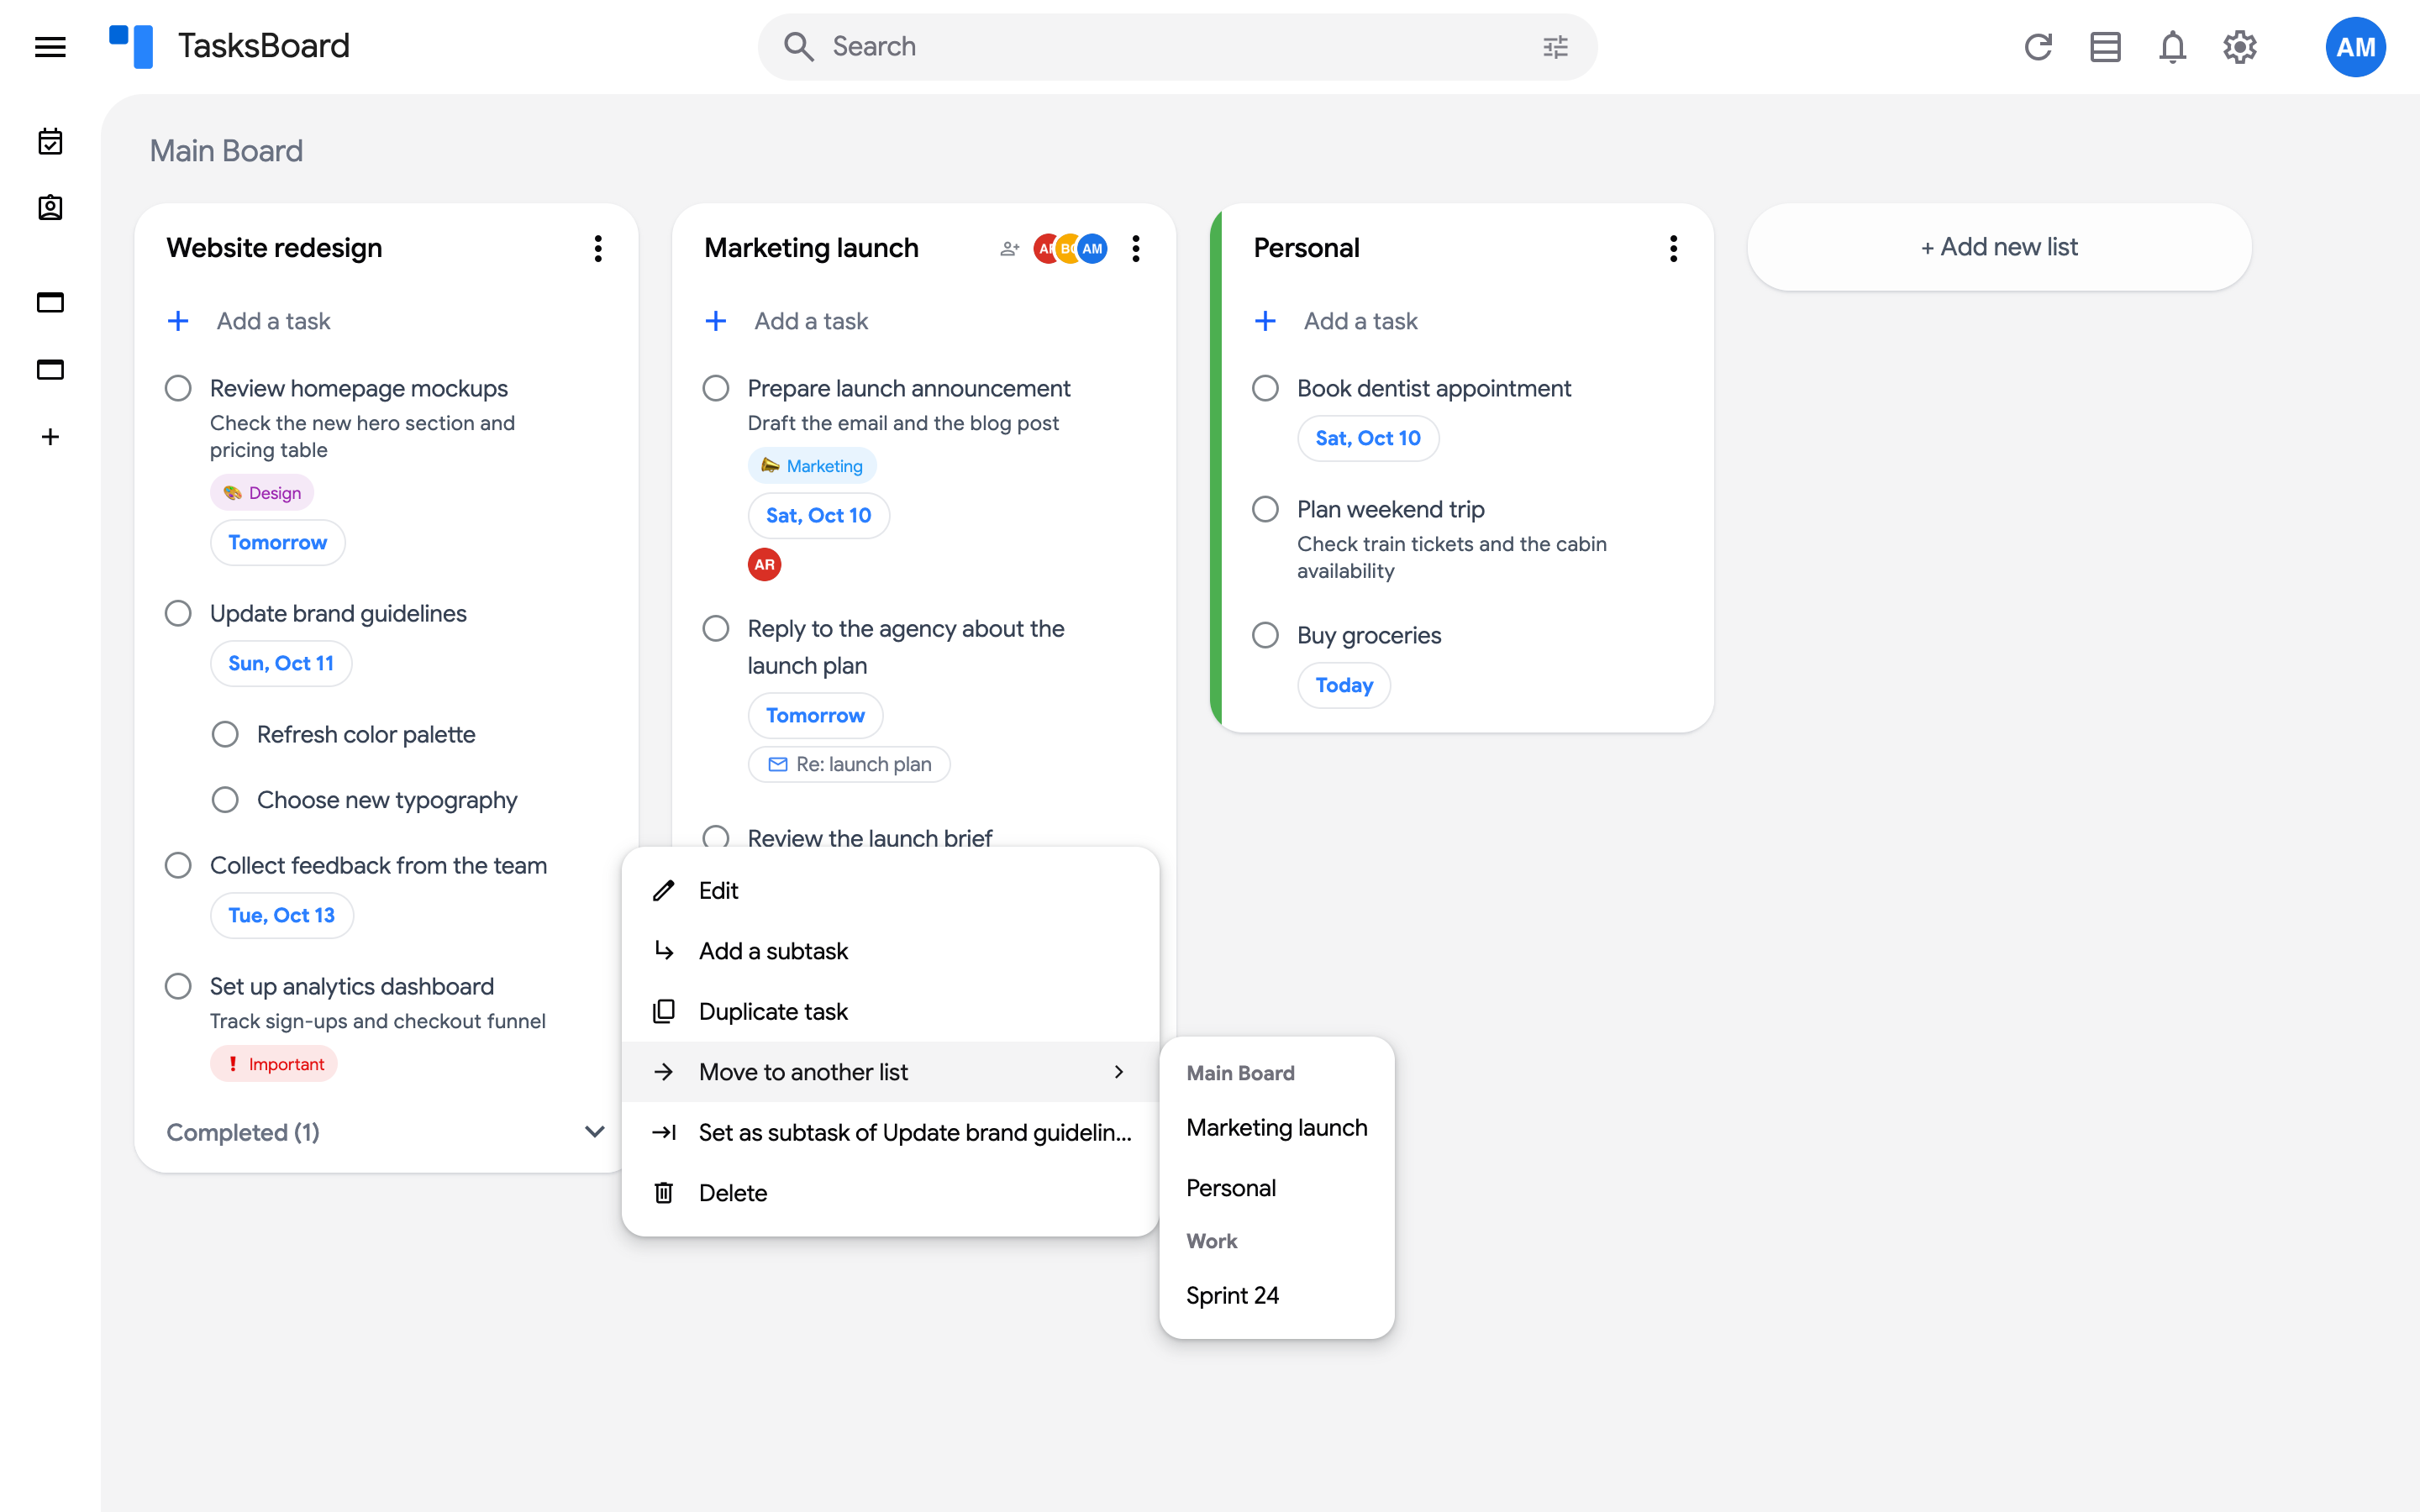
Task: Select Duplicate task in context menu
Action: 890,1011
